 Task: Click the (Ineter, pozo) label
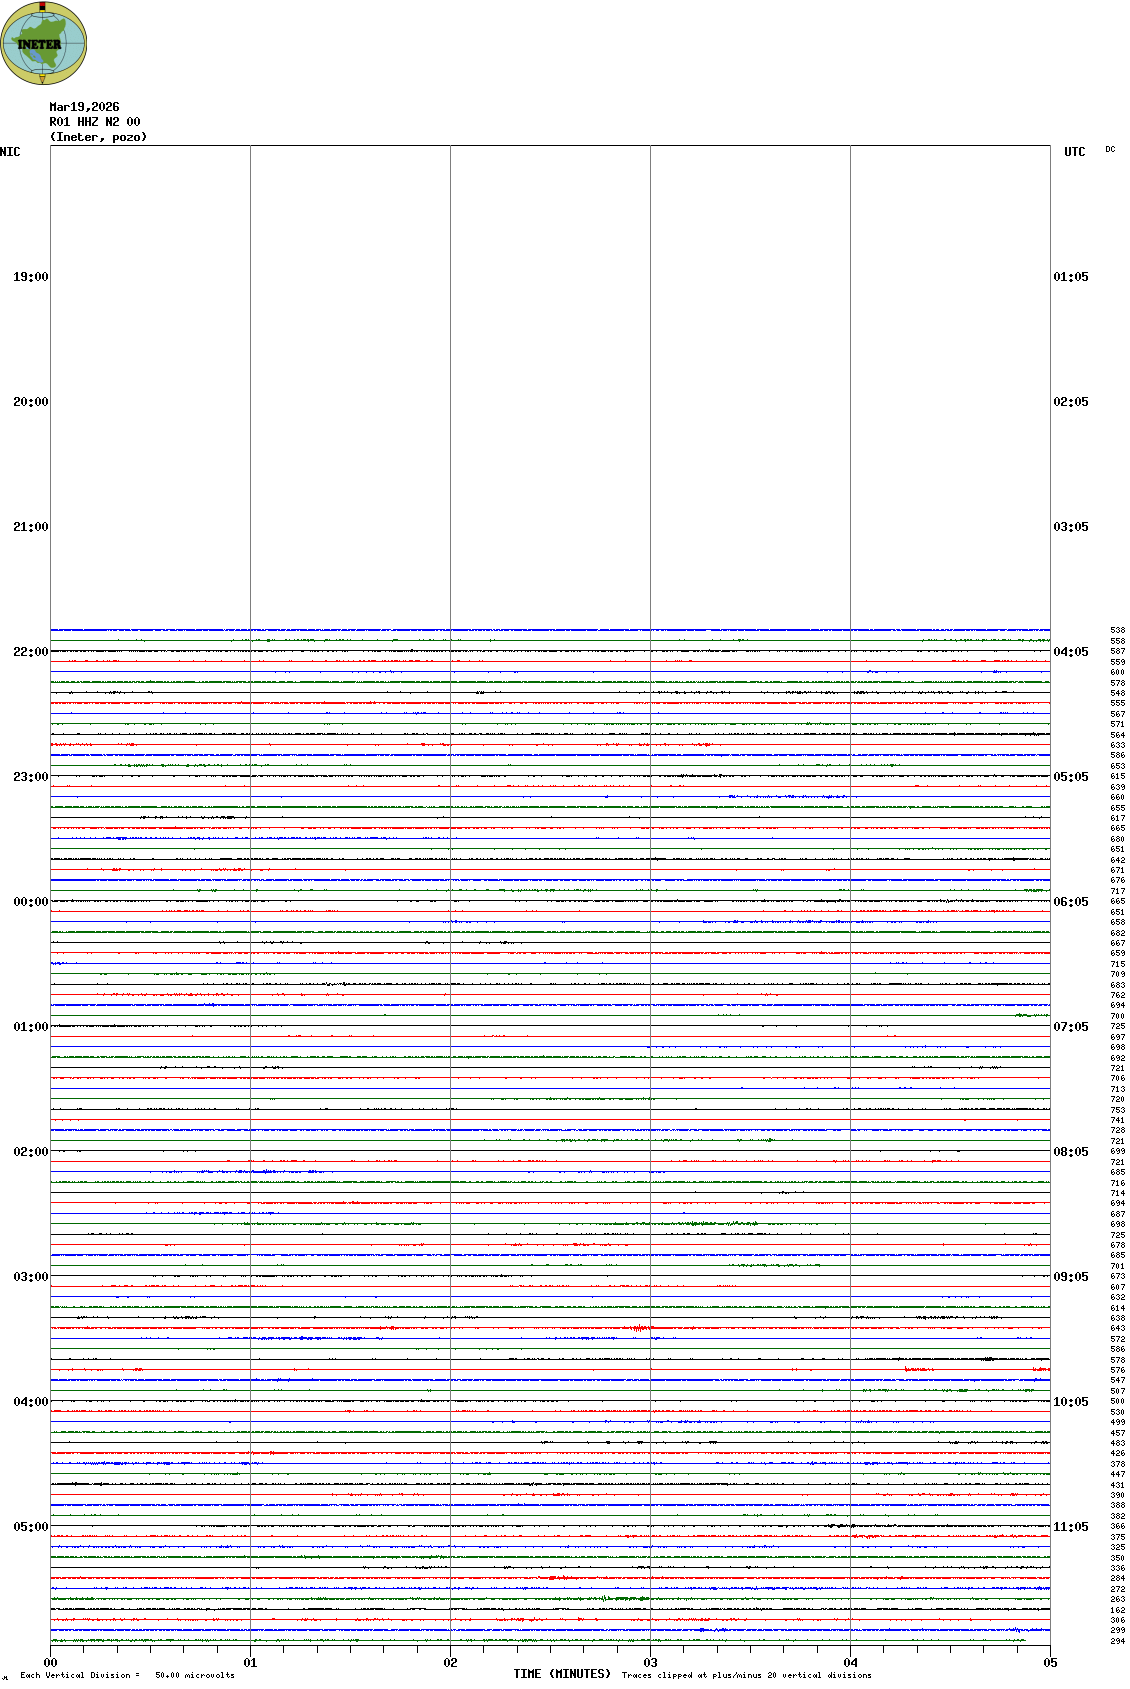98,137
